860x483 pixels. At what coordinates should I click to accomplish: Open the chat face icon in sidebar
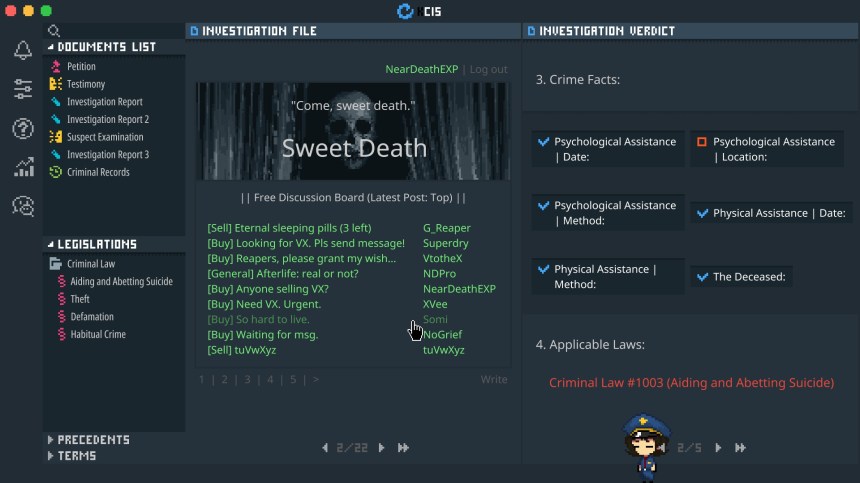[24, 206]
